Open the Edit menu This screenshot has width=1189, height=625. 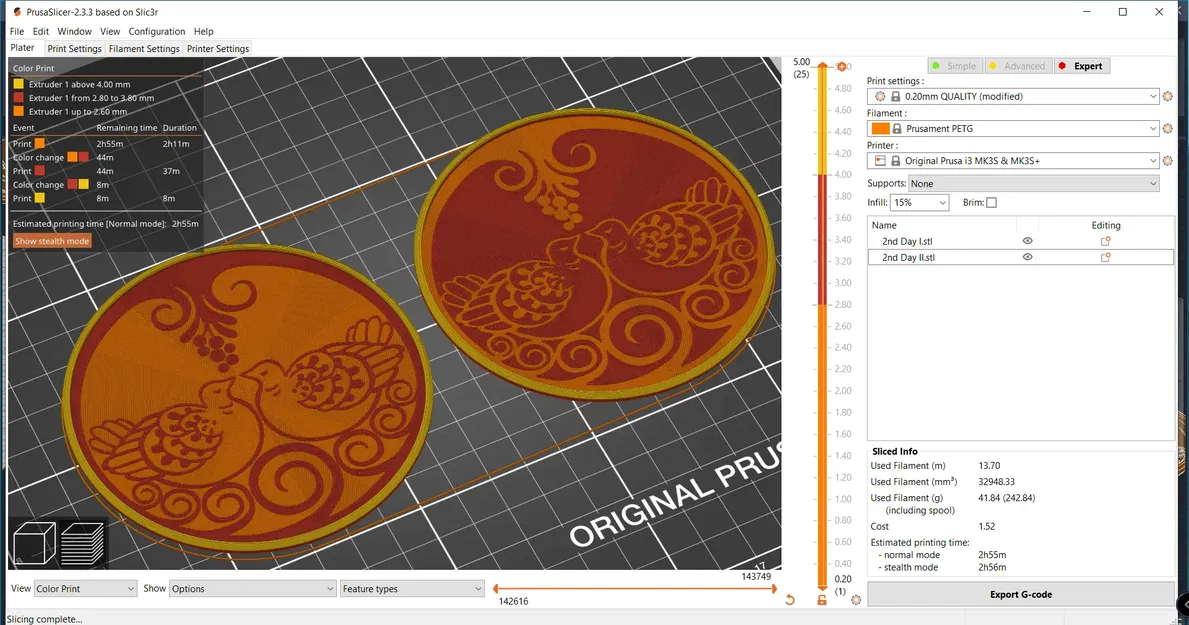[40, 31]
